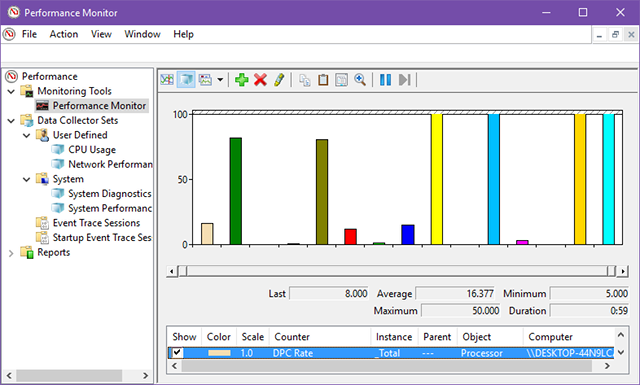
Task: Expand Reports tree node
Action: (x=11, y=253)
